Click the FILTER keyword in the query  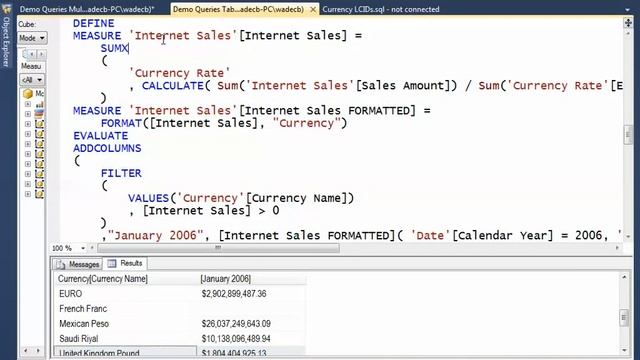pyautogui.click(x=121, y=173)
